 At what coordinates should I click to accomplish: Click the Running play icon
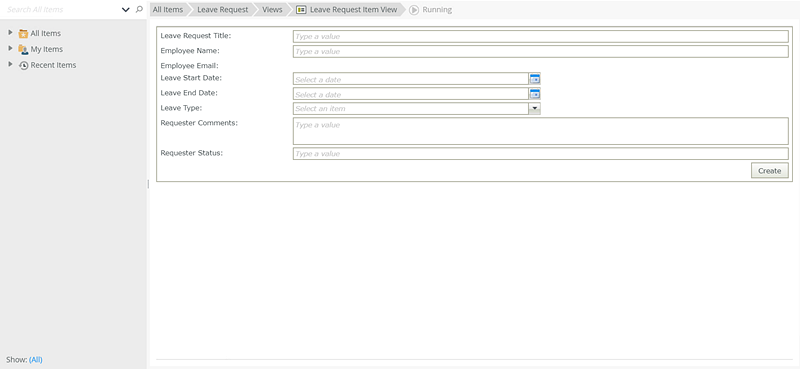[414, 10]
